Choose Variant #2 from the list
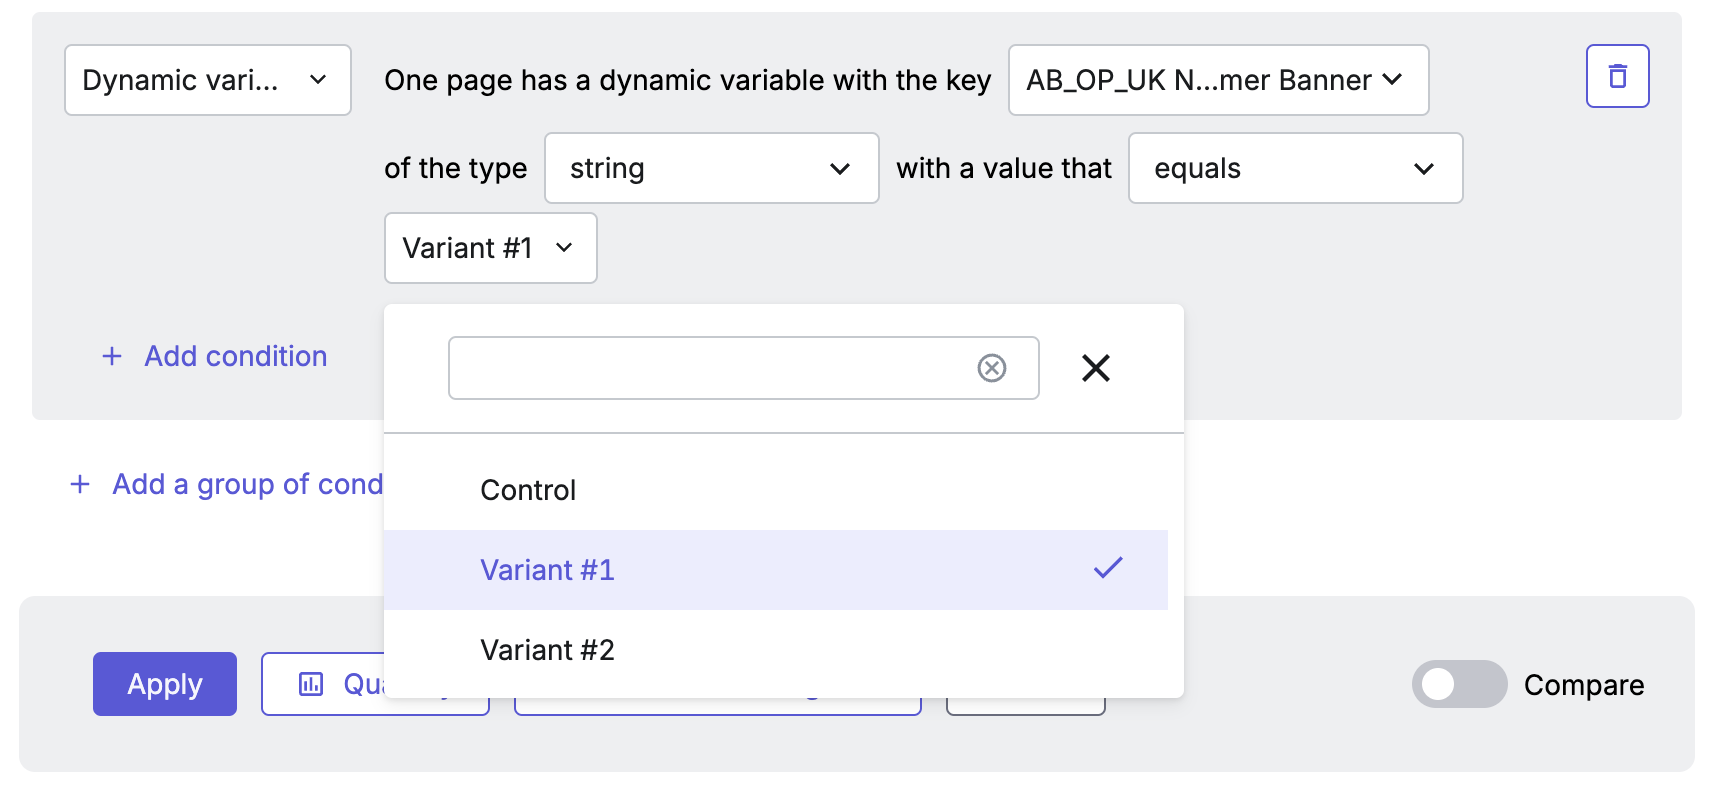 776,650
